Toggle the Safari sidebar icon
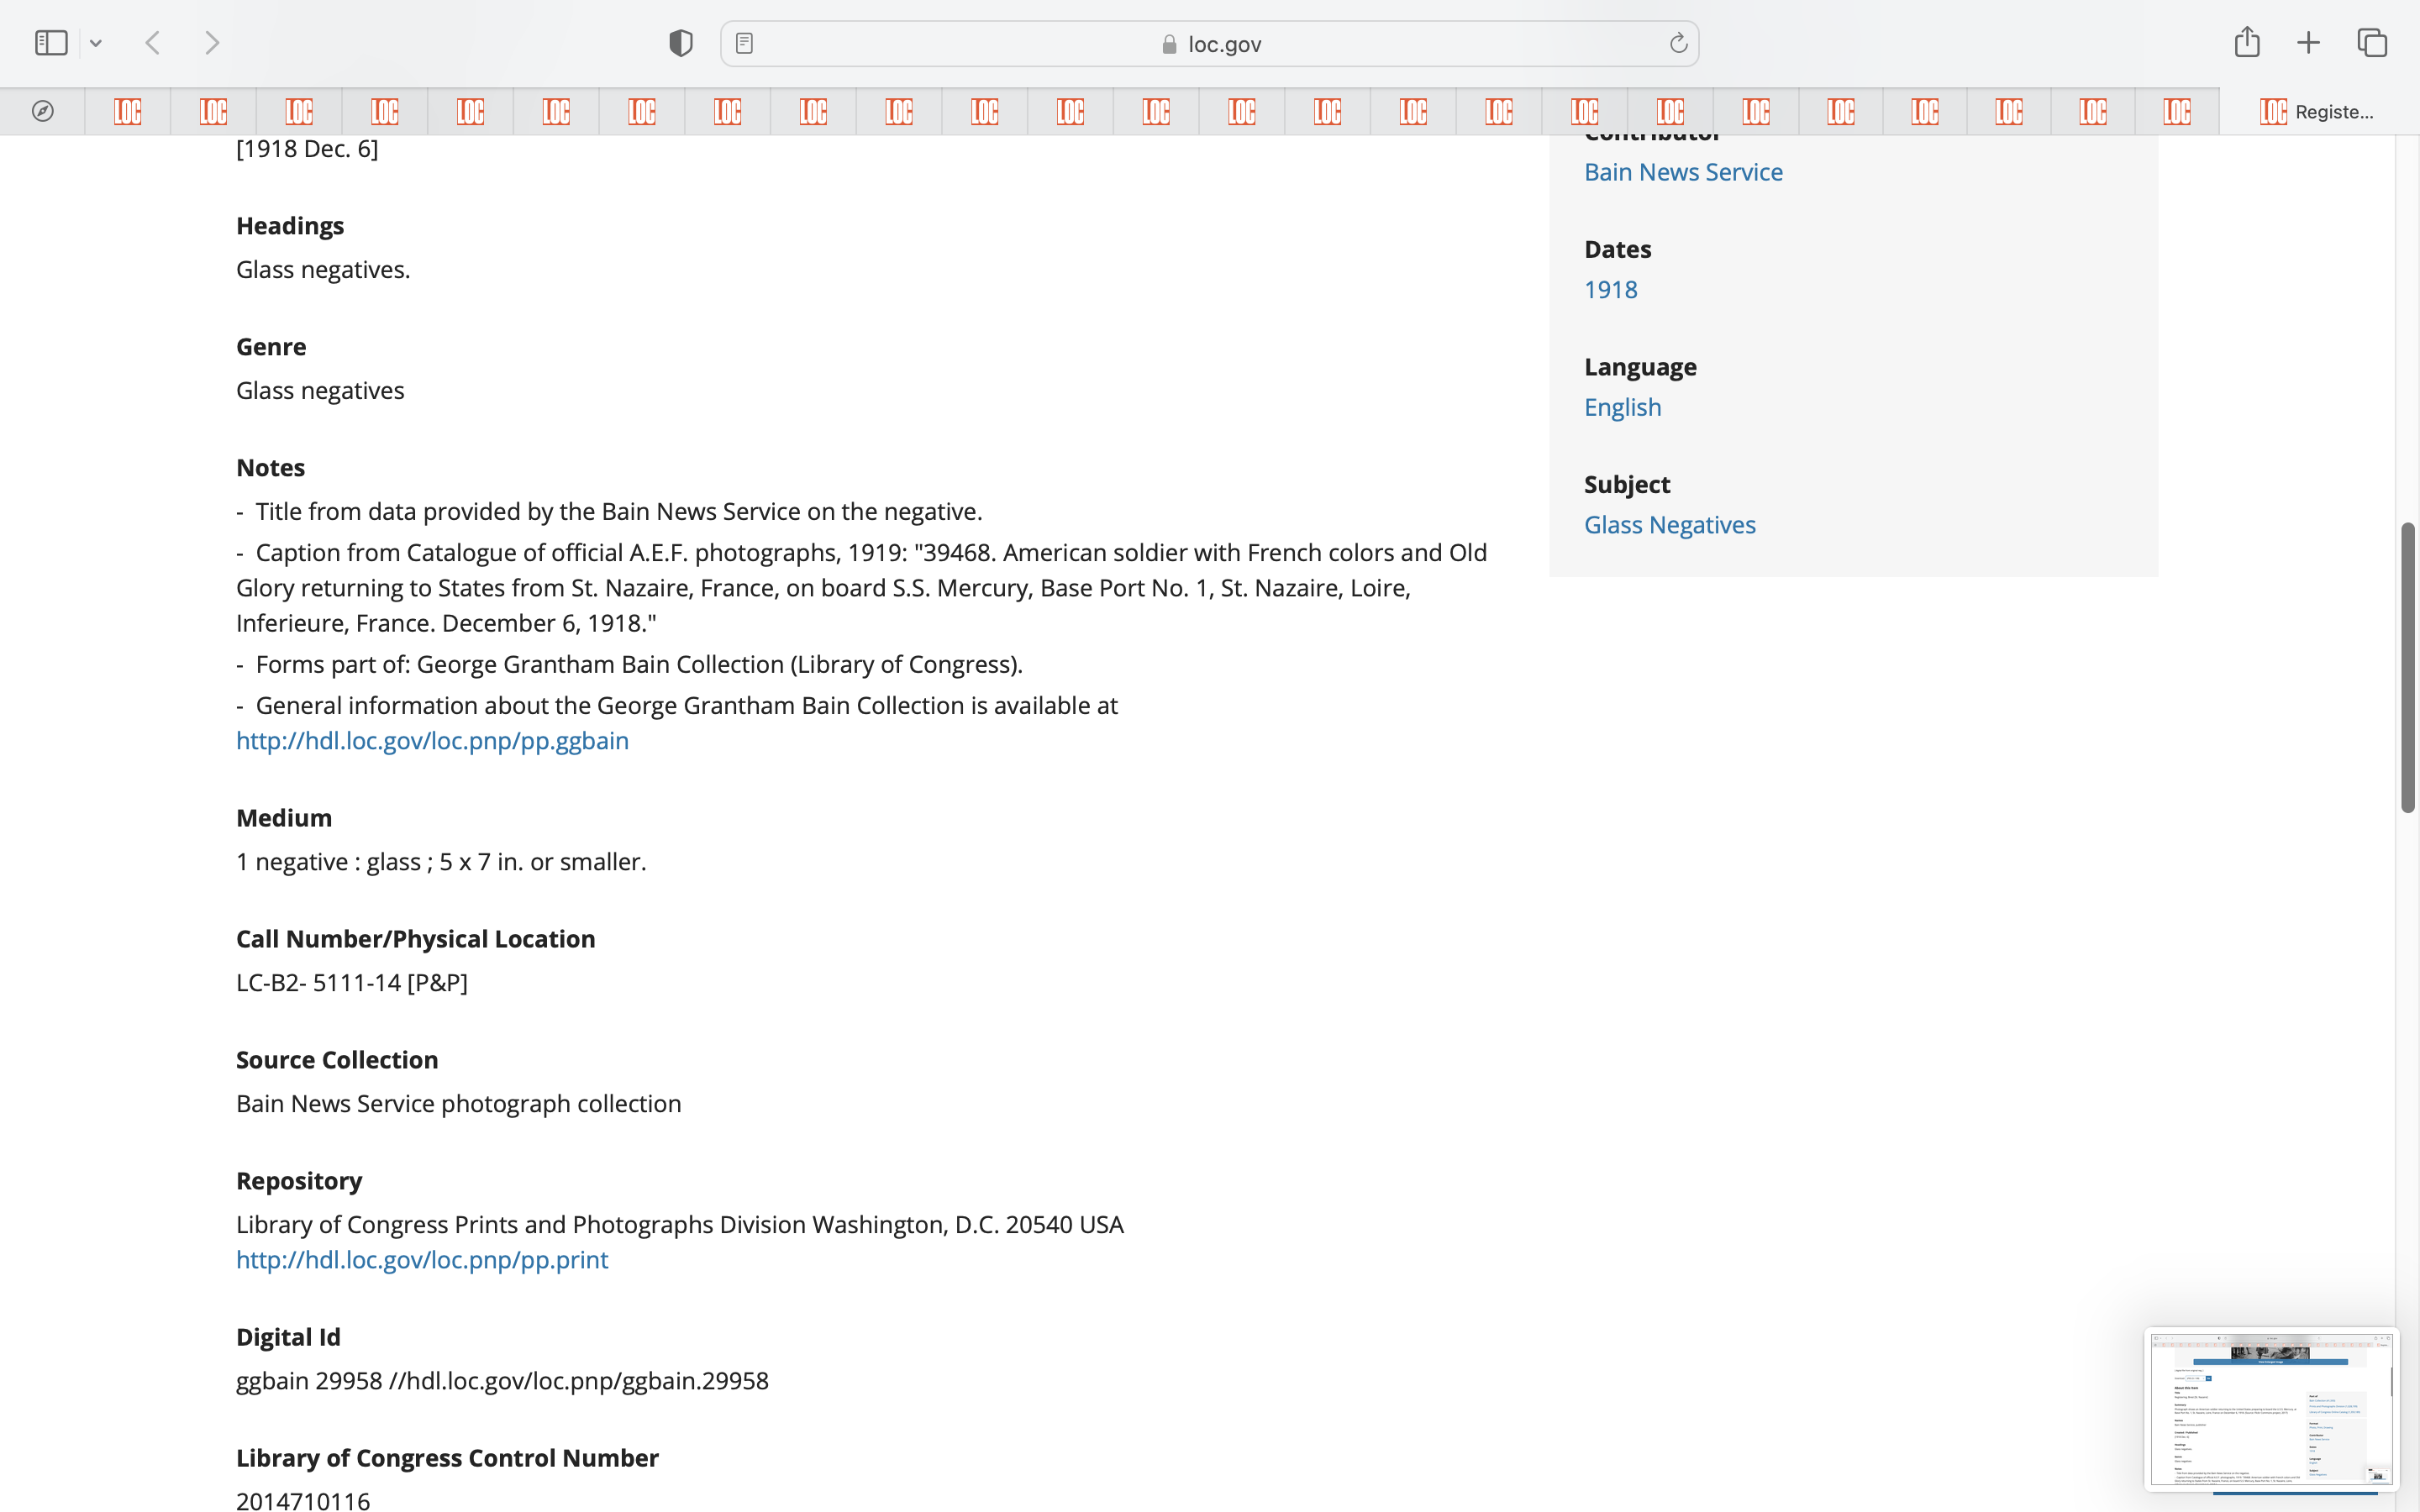 pos(51,43)
